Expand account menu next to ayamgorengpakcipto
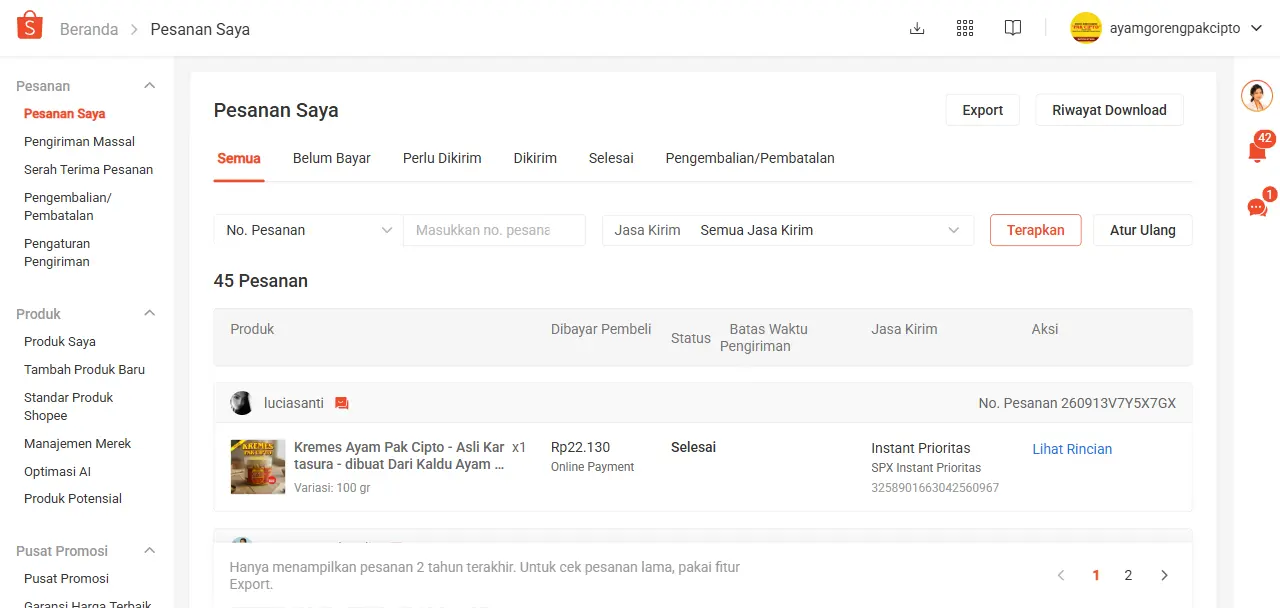Image resolution: width=1280 pixels, height=608 pixels. tap(1258, 29)
